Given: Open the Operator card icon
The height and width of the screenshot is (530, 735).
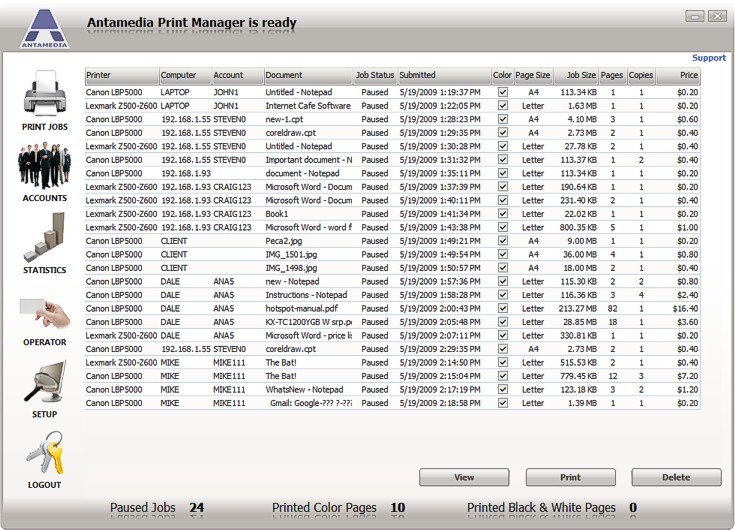Looking at the screenshot, I should tap(45, 314).
